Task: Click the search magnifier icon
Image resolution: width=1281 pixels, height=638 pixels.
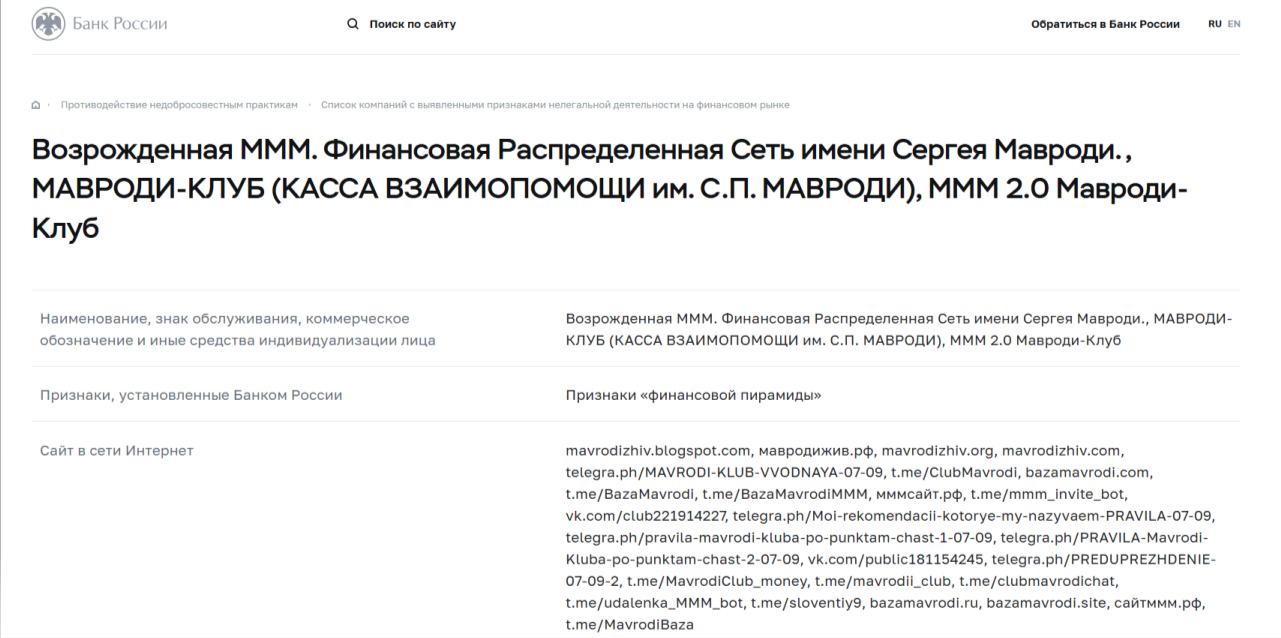Action: coord(352,24)
